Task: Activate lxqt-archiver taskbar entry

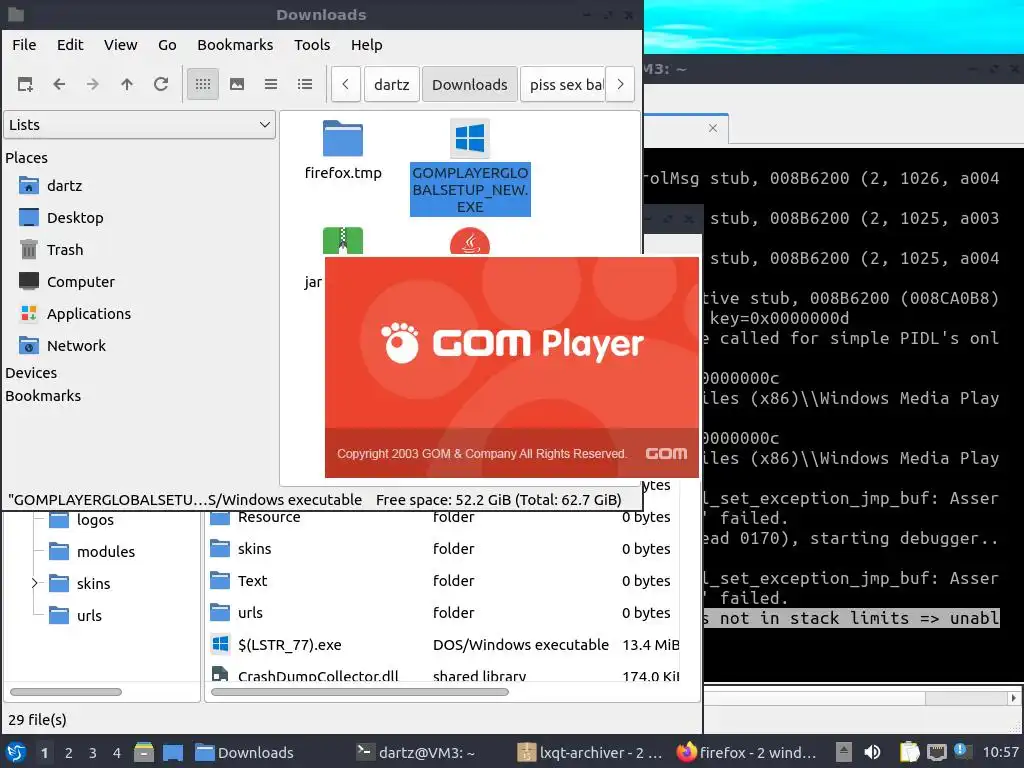Action: click(x=591, y=753)
